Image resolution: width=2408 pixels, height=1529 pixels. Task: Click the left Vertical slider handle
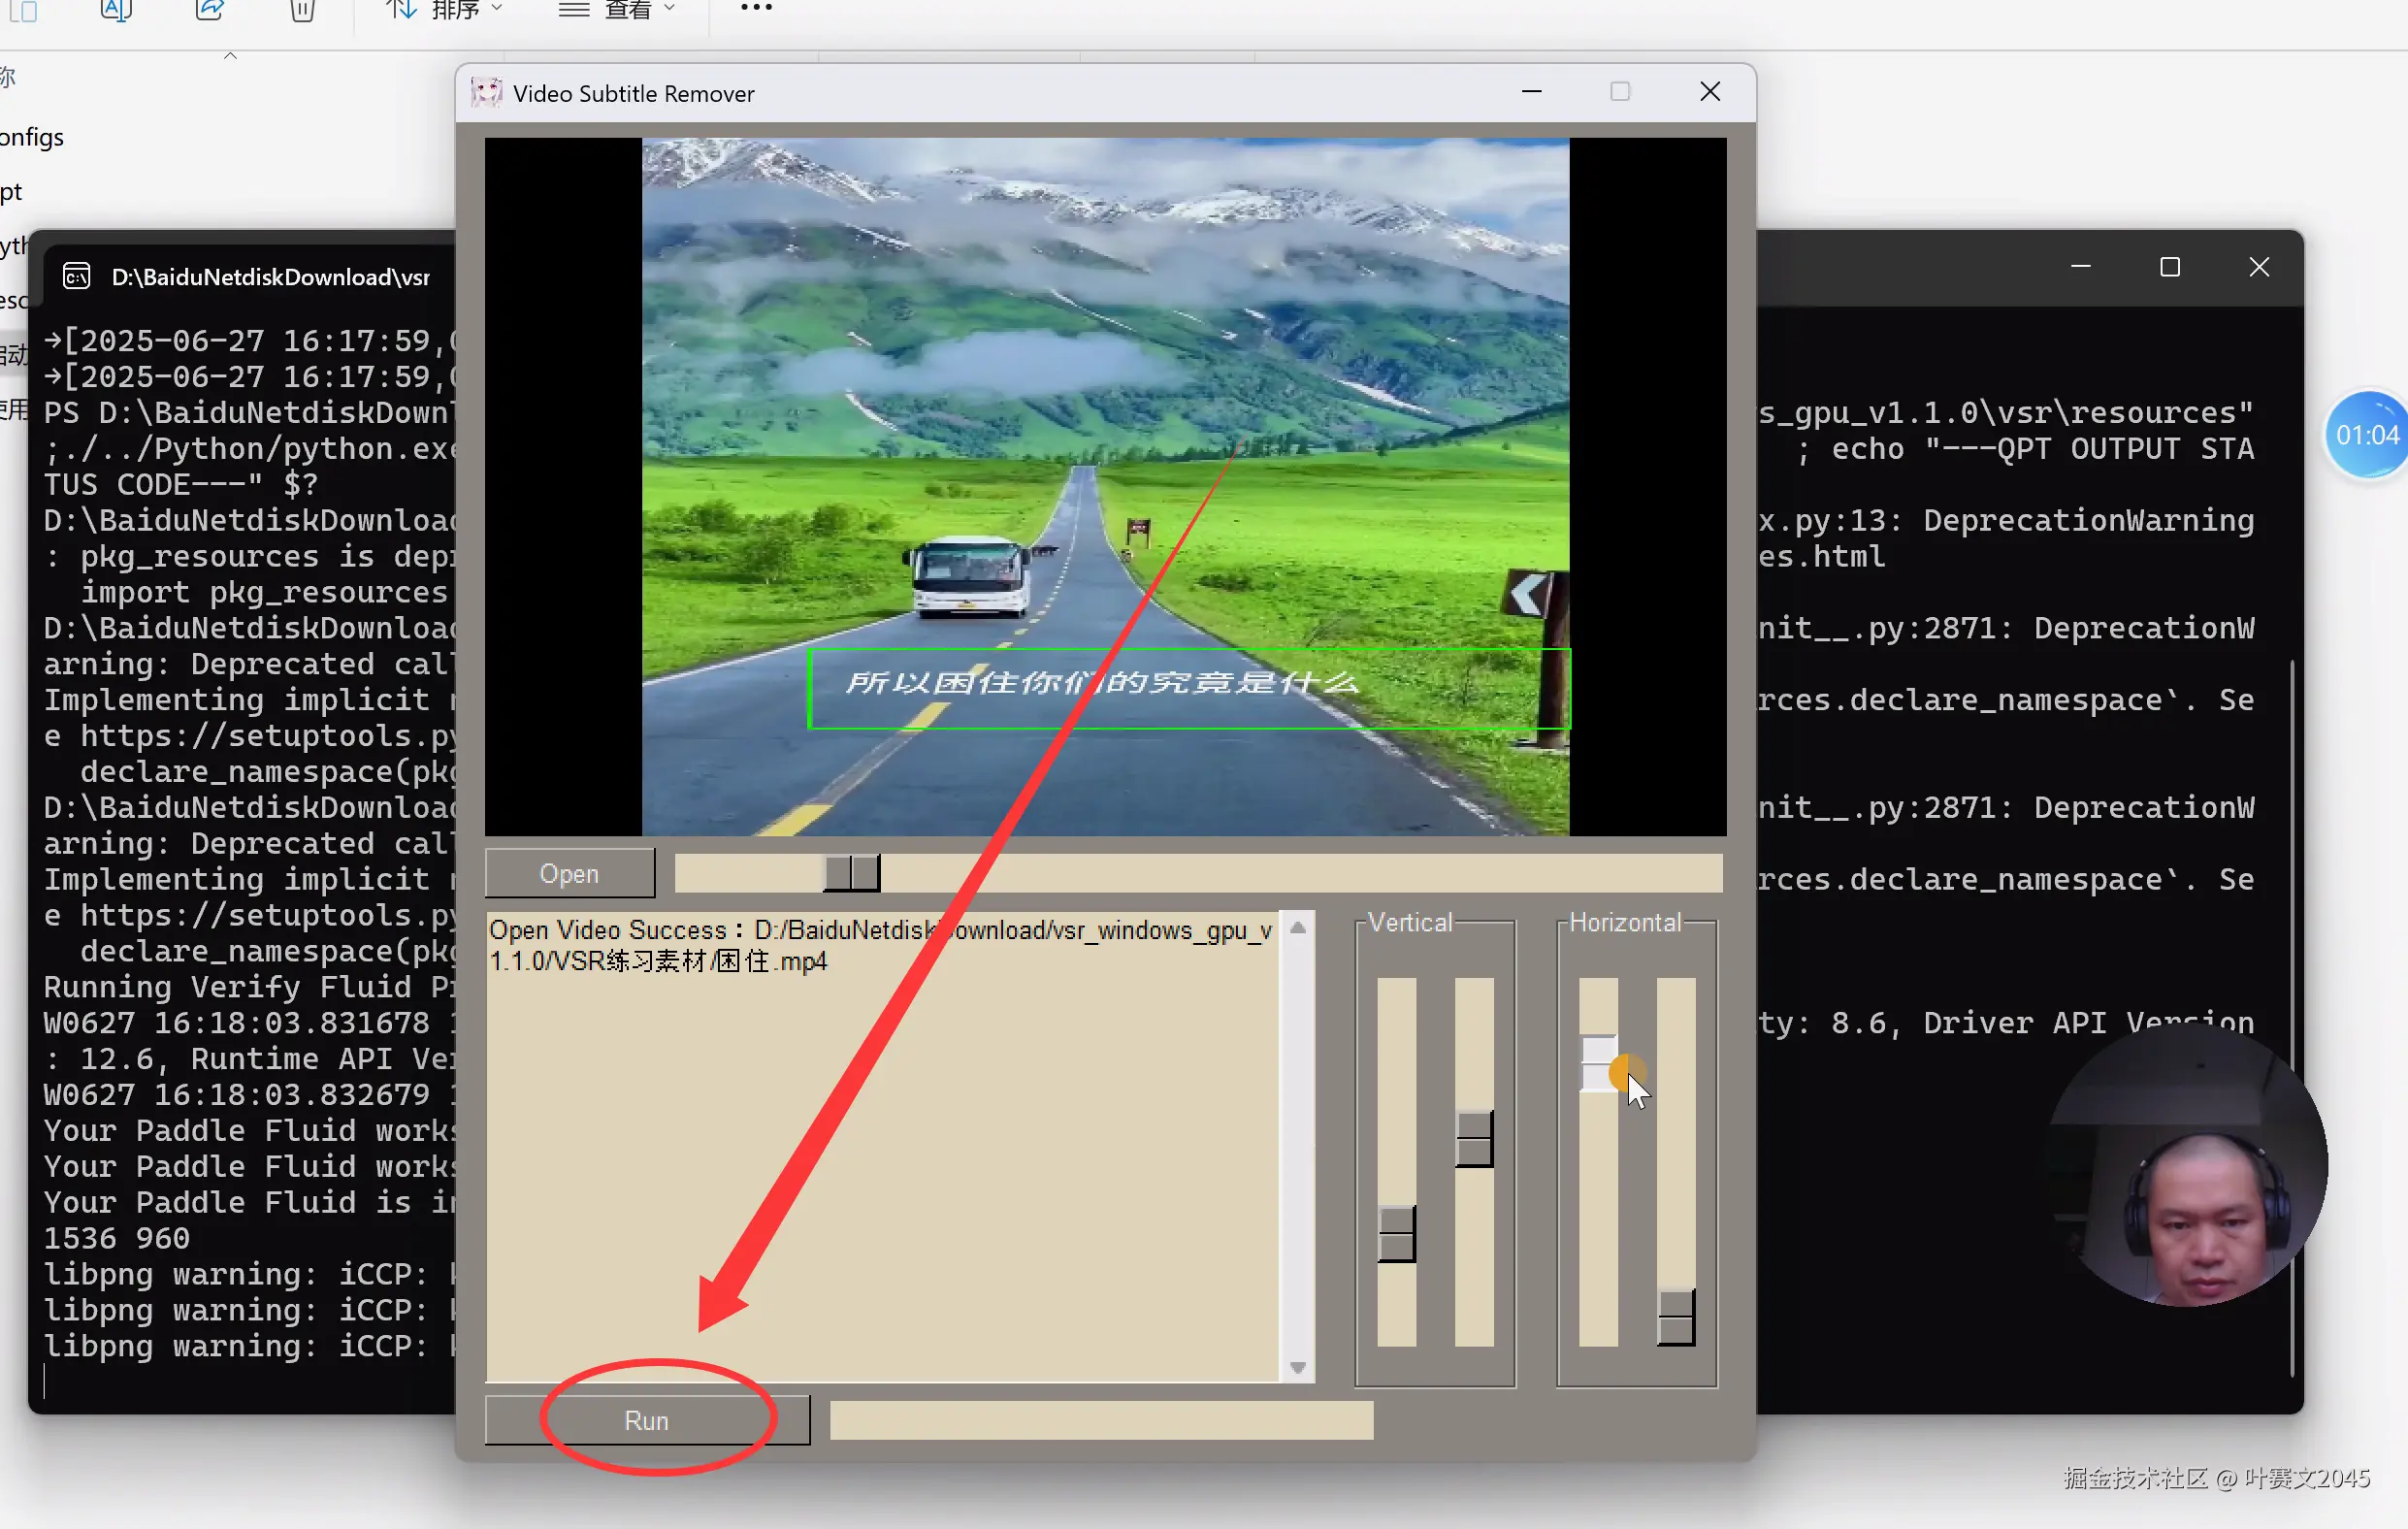1396,1233
